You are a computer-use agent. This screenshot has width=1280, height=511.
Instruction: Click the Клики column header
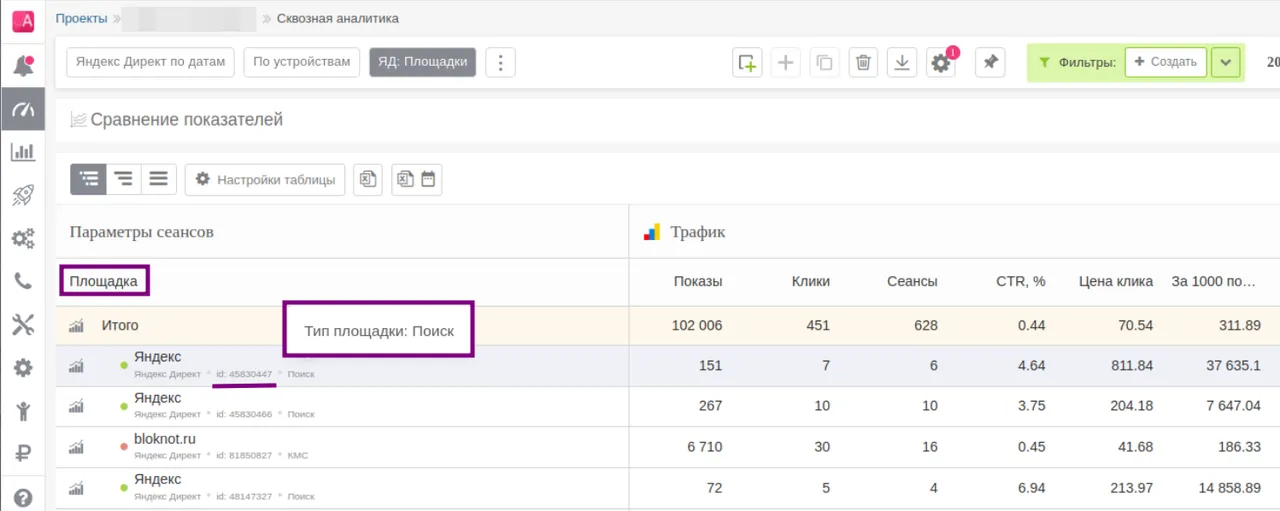coord(811,281)
